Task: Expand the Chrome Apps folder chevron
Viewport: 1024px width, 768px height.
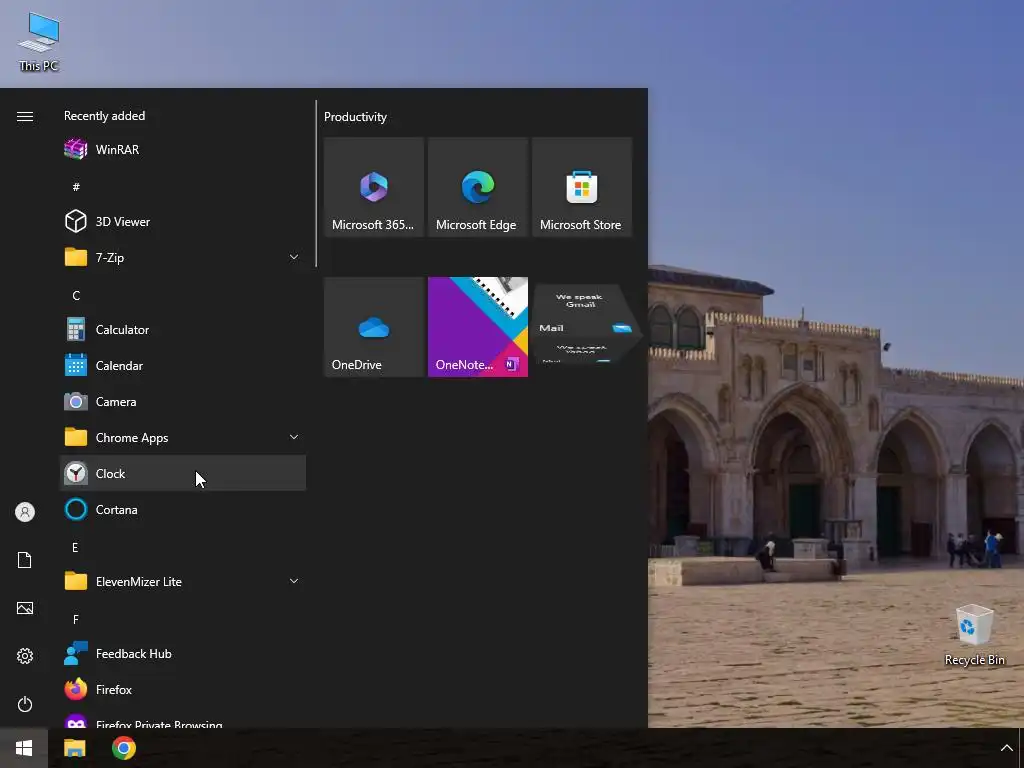Action: (294, 437)
